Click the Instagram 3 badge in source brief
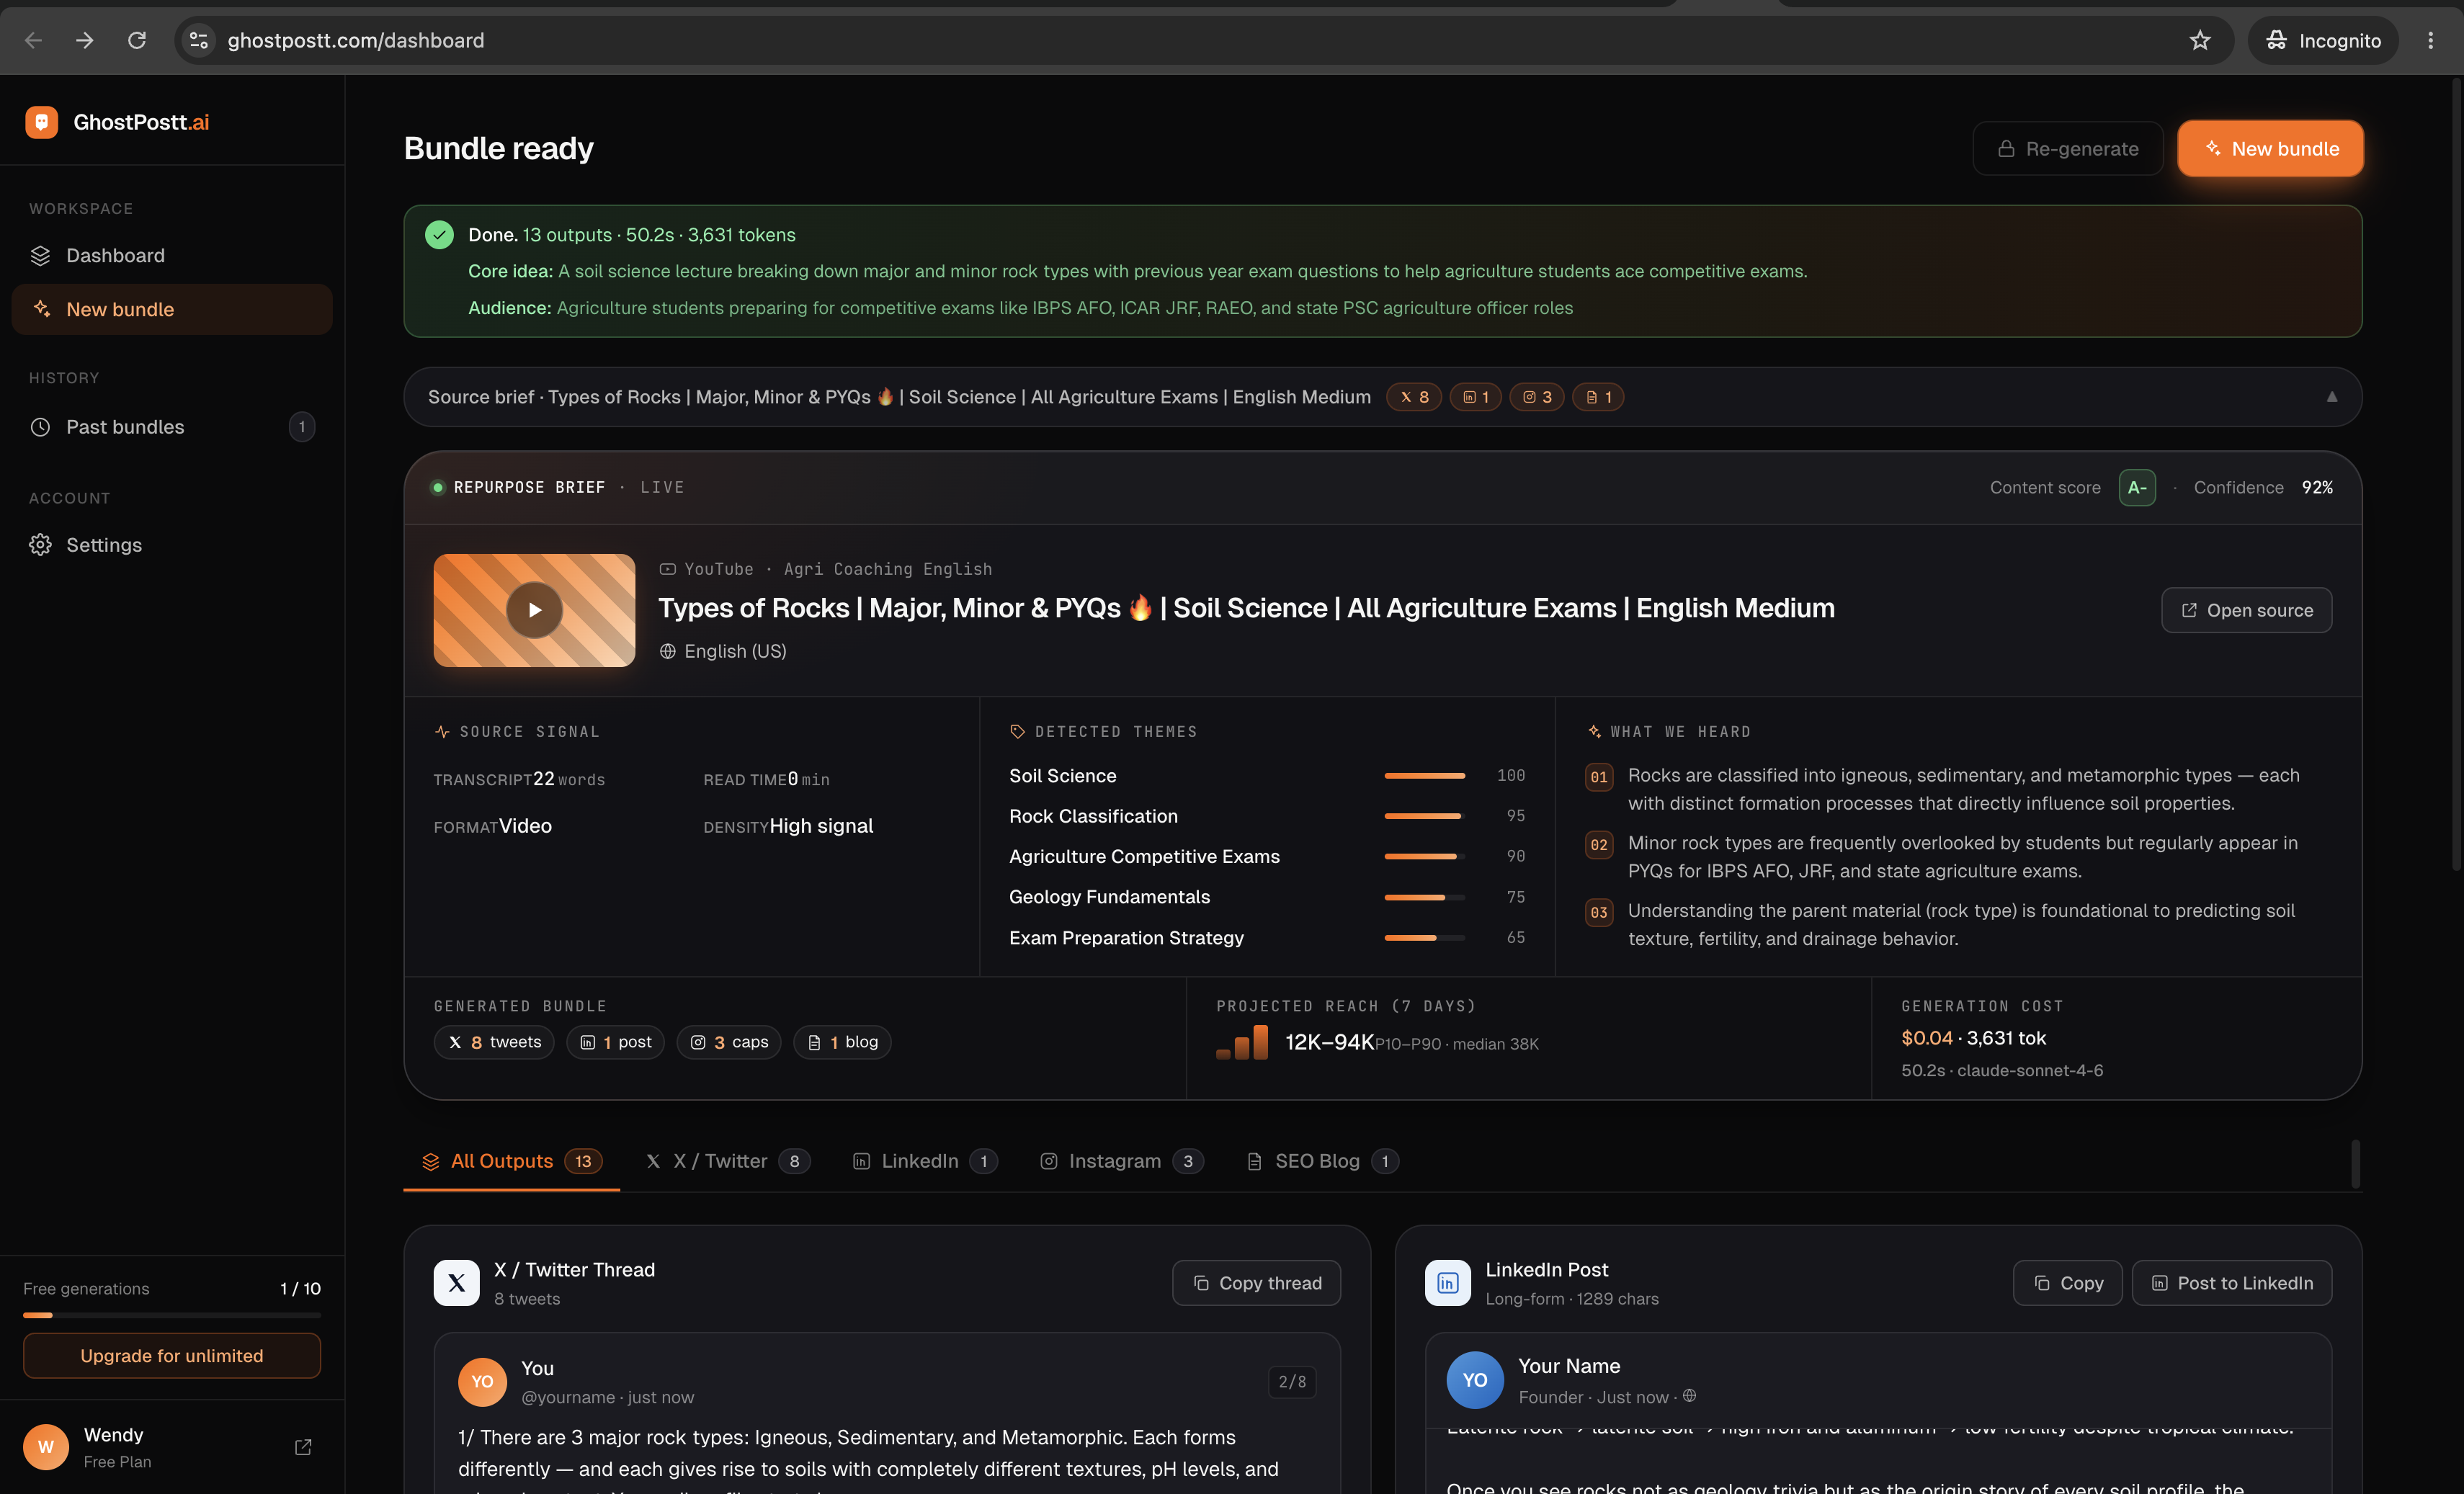 [1536, 397]
